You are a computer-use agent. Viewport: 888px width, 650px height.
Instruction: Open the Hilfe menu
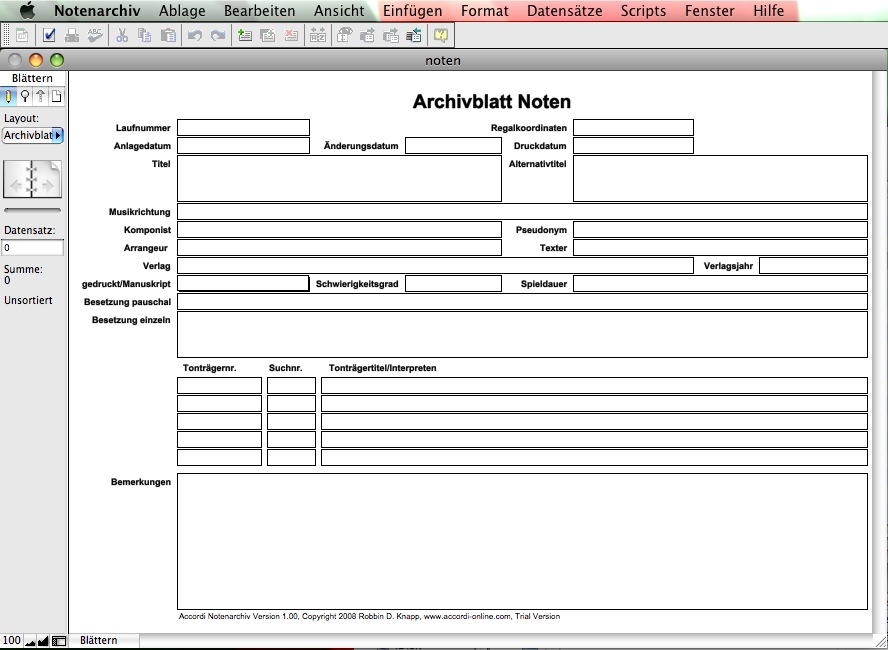pos(769,10)
